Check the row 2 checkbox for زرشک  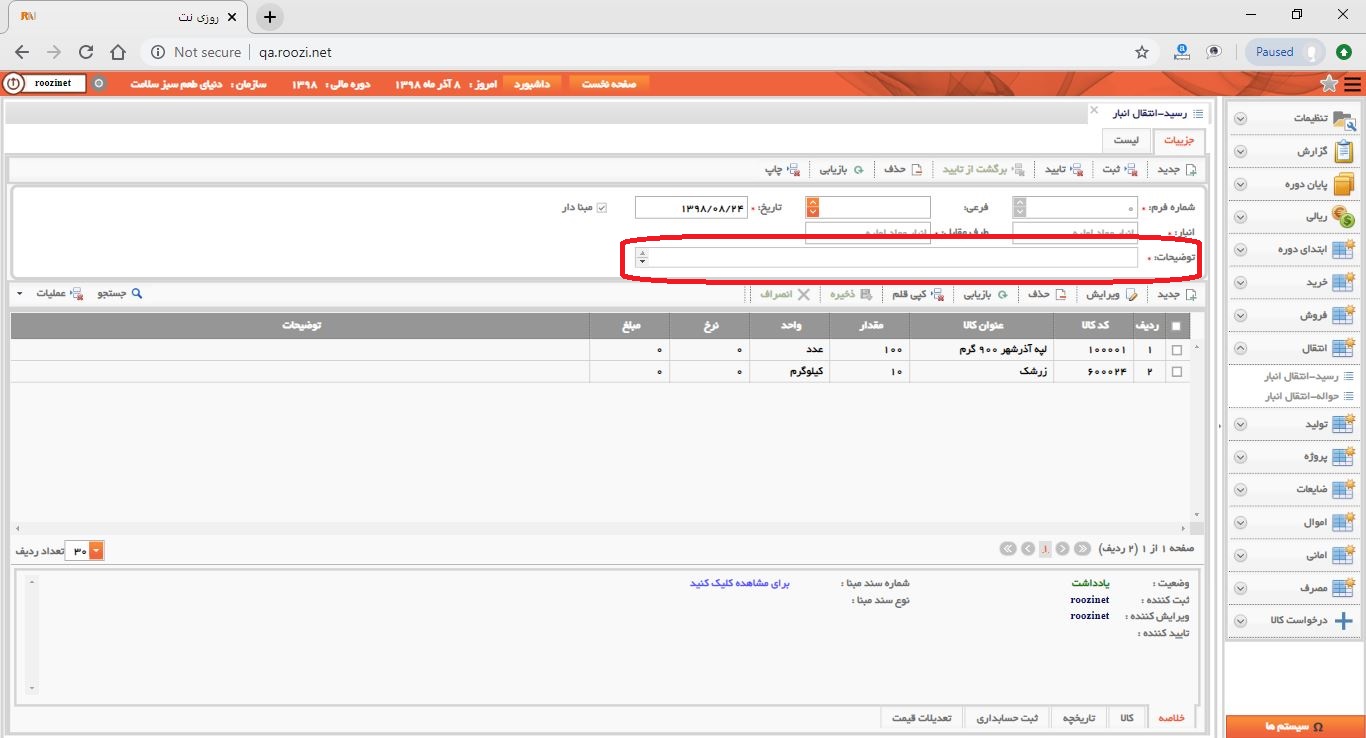coord(1175,372)
